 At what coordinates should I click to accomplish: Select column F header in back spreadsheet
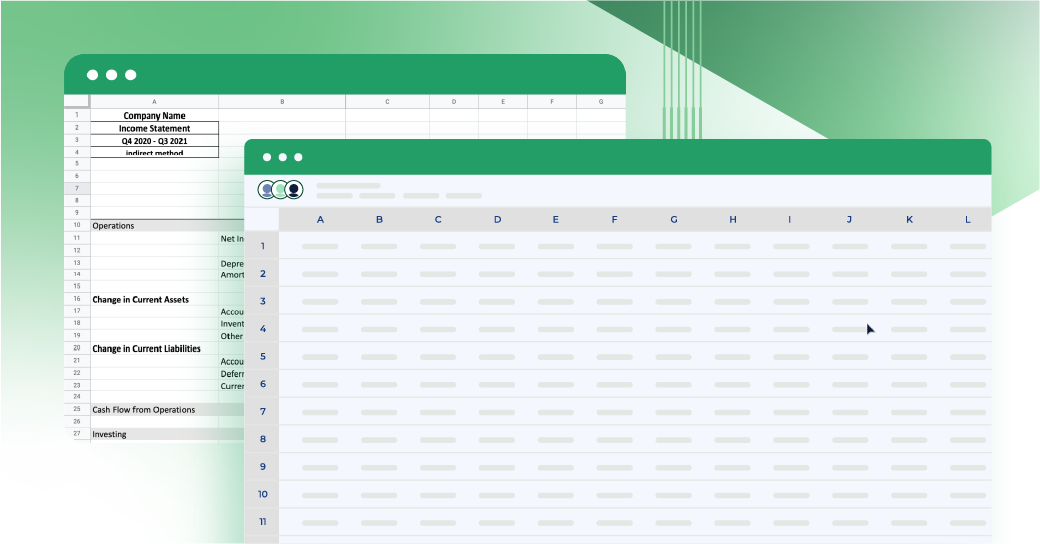552,102
